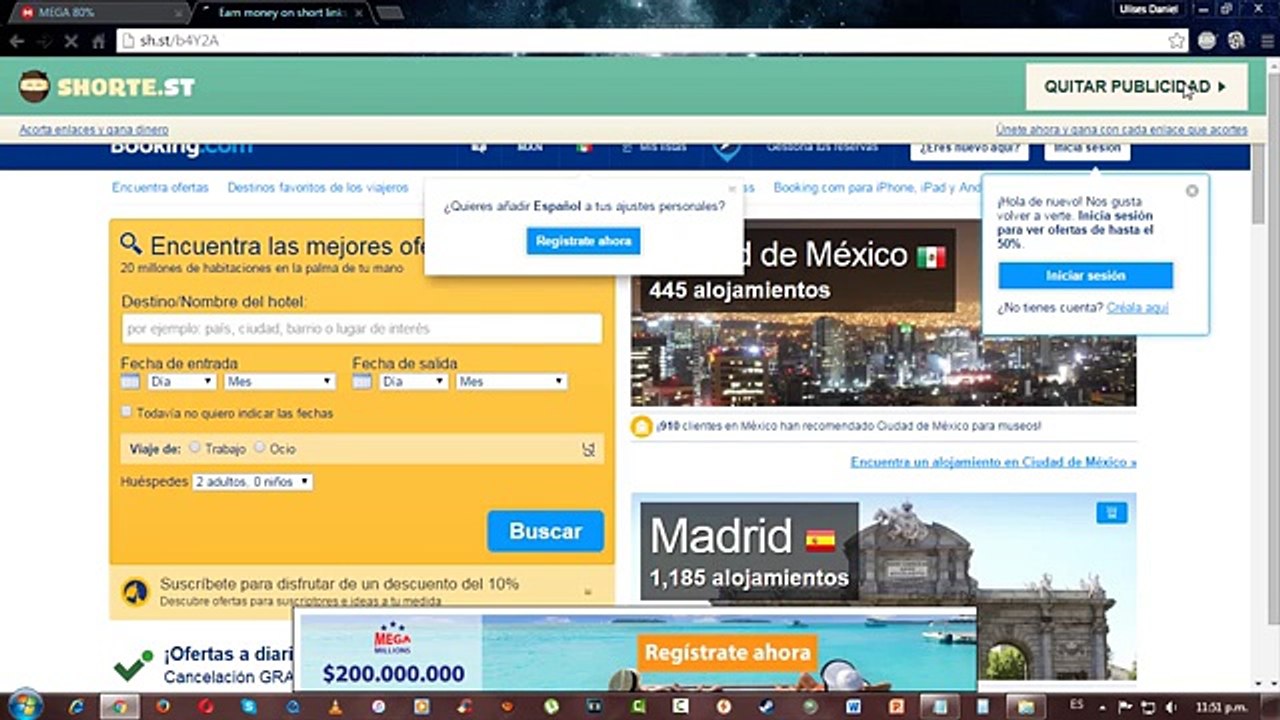Expand the Huéspedes 2 adultos dropdown
The image size is (1280, 720).
click(252, 482)
